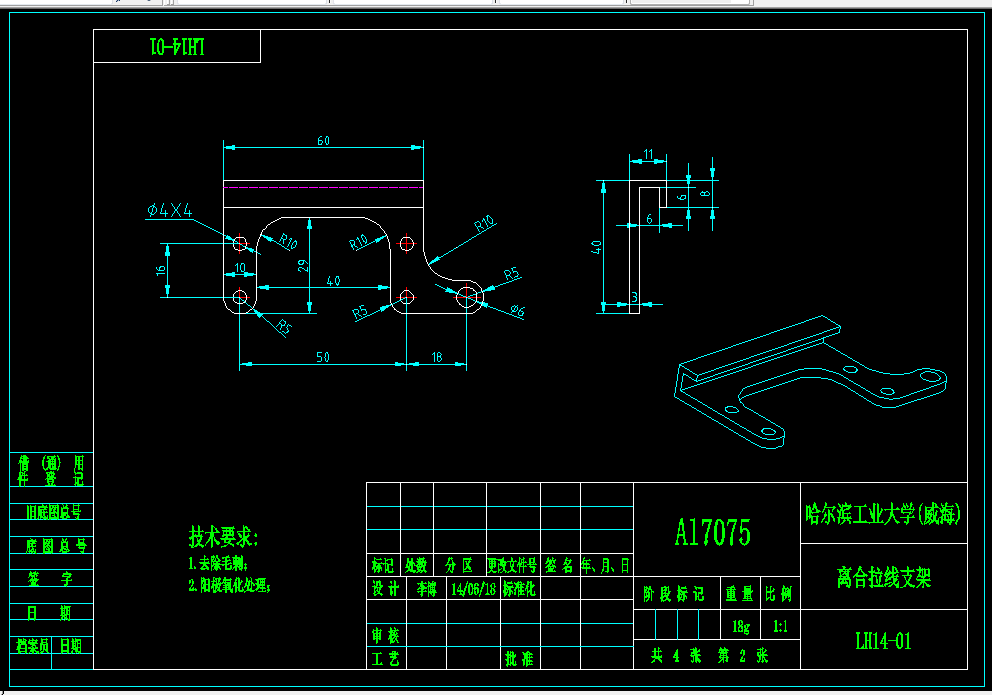The height and width of the screenshot is (695, 992).
Task: Select the 10 dimension text
Action: (x=240, y=268)
